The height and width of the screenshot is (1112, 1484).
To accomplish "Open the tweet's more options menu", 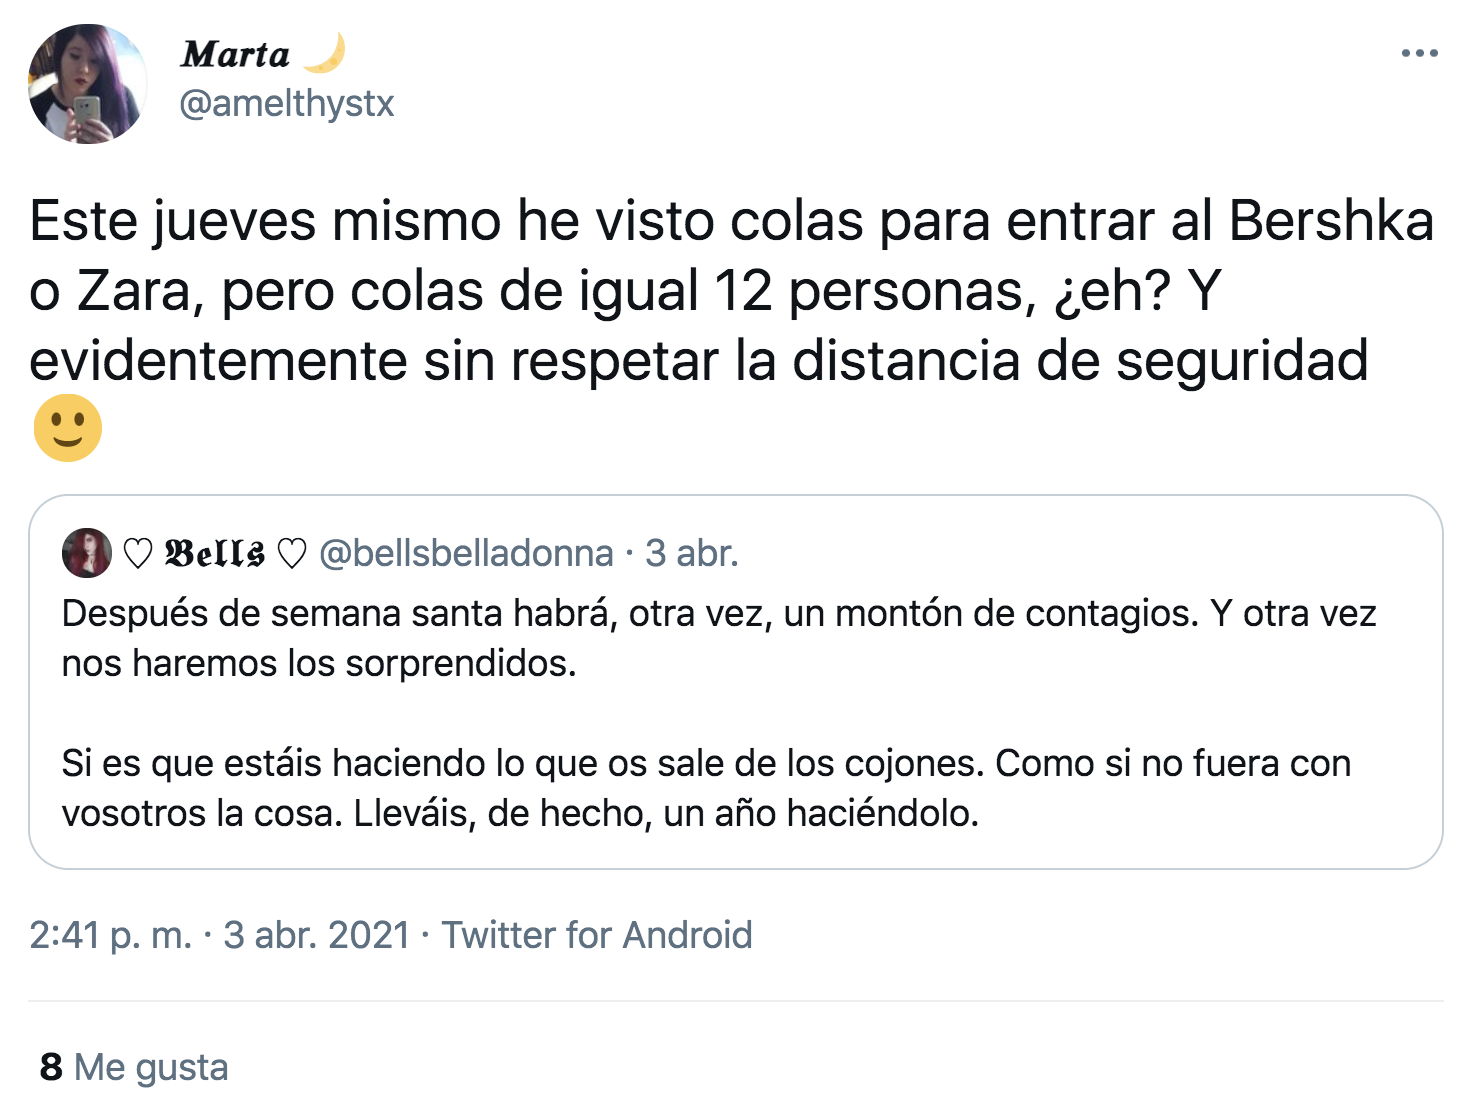I will (1419, 53).
